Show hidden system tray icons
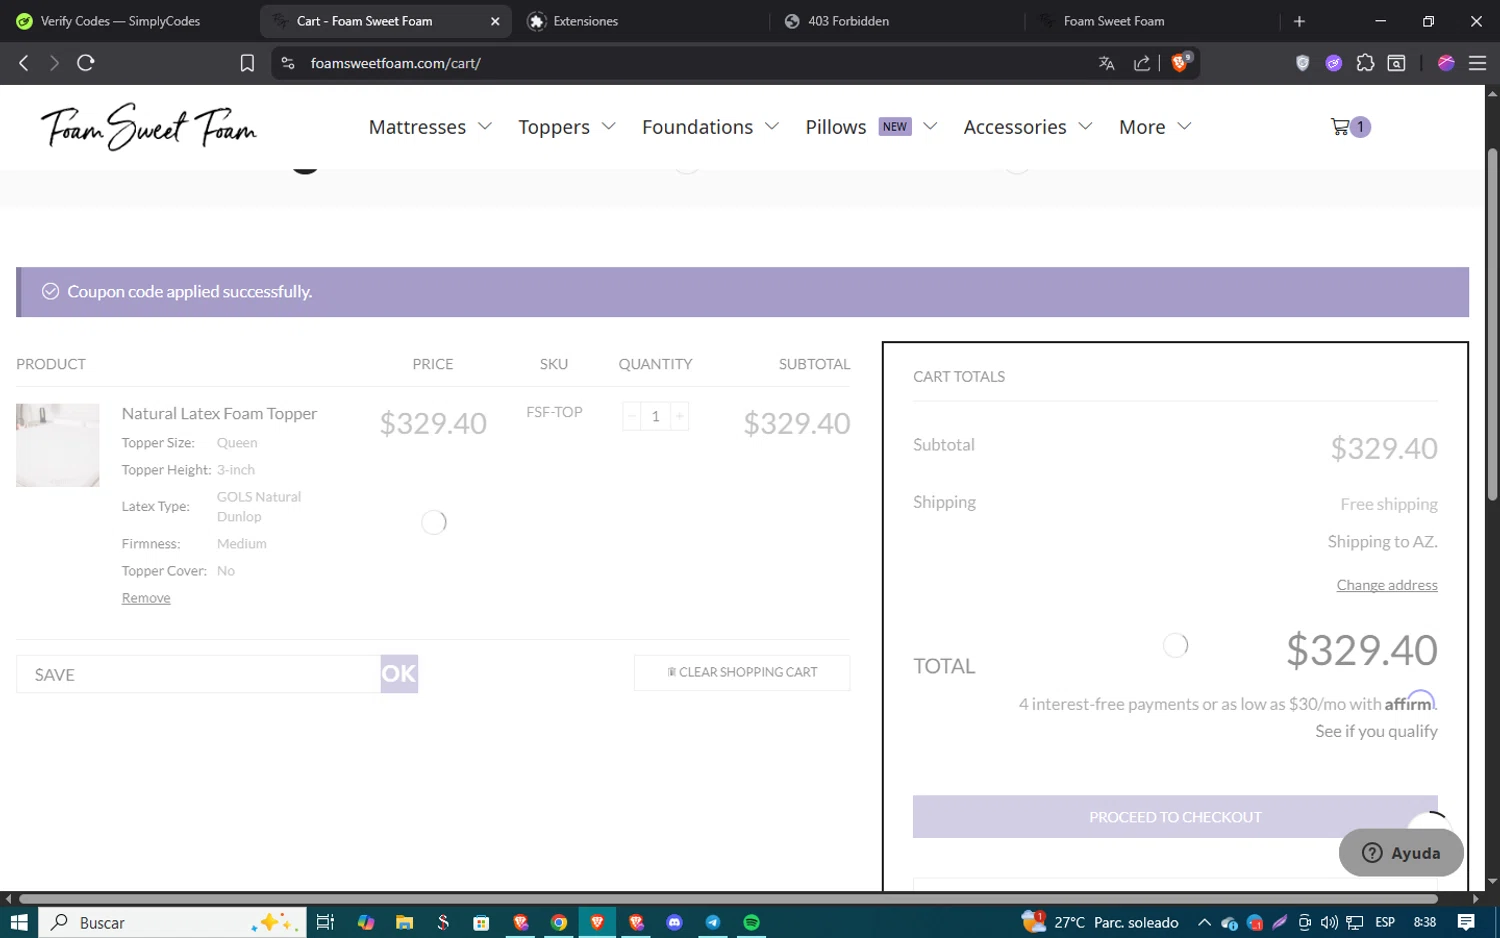1500x938 pixels. tap(1204, 922)
